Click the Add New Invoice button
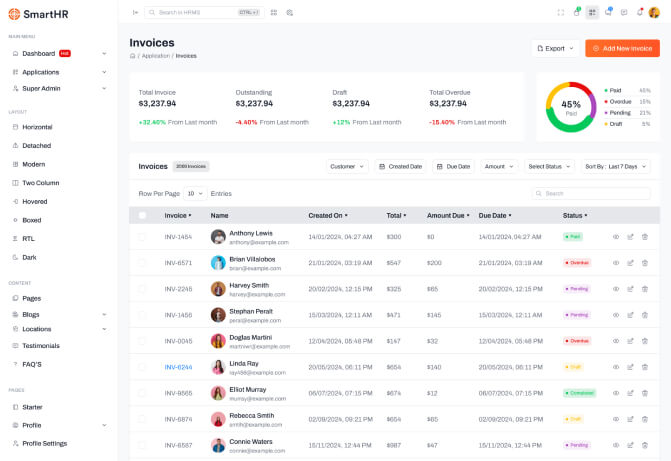This screenshot has height=461, width=671. (x=622, y=48)
